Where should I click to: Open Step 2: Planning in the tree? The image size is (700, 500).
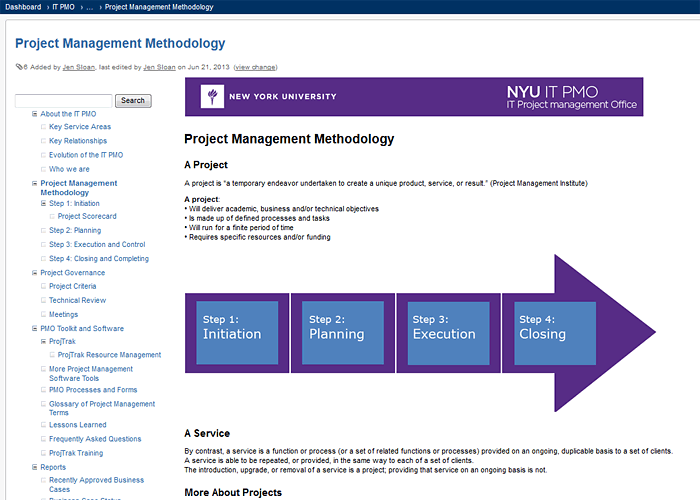pyautogui.click(x=75, y=230)
